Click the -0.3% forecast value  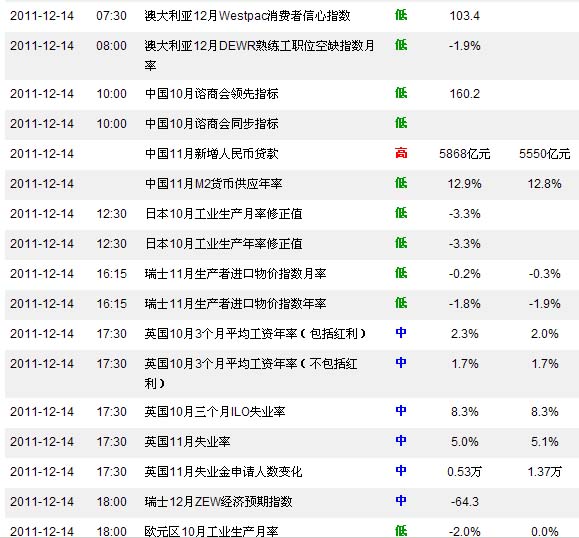coord(545,274)
